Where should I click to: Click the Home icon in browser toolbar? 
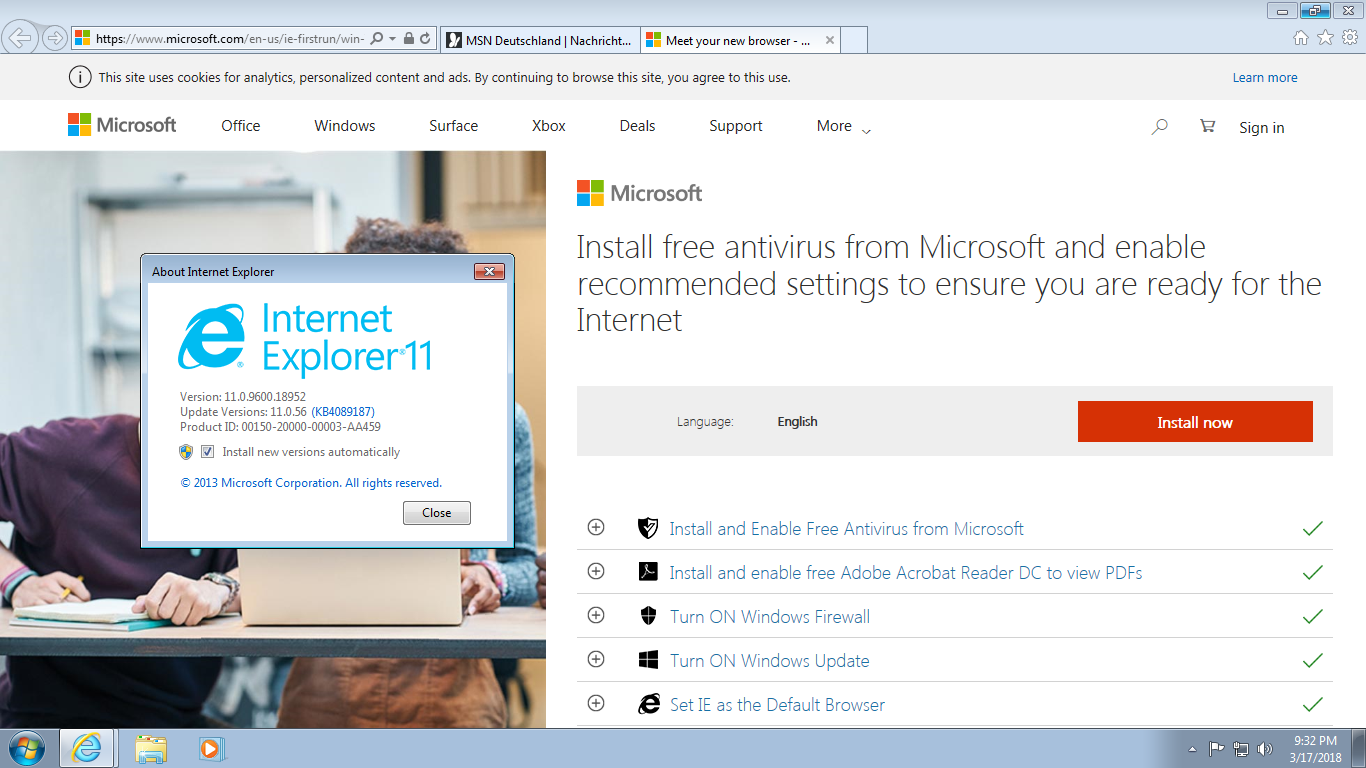coord(1301,38)
